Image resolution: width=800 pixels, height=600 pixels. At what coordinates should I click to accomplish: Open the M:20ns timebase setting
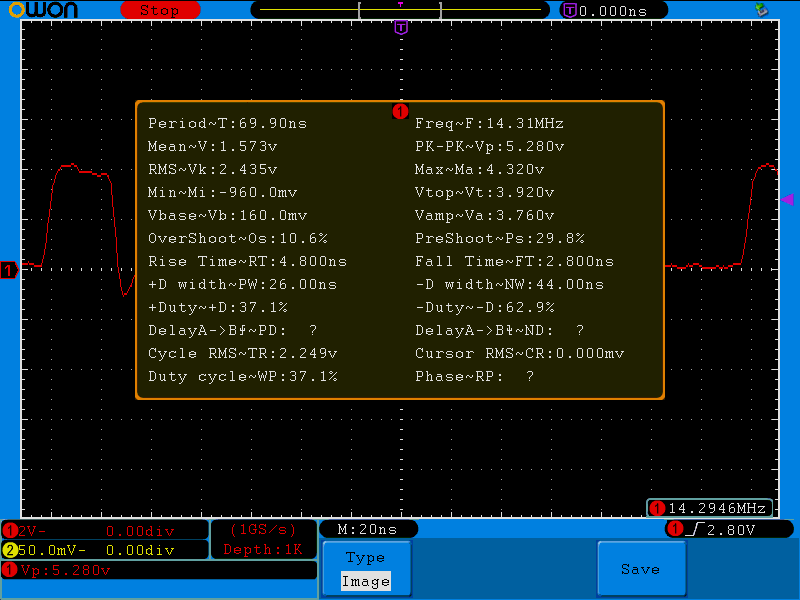point(367,529)
